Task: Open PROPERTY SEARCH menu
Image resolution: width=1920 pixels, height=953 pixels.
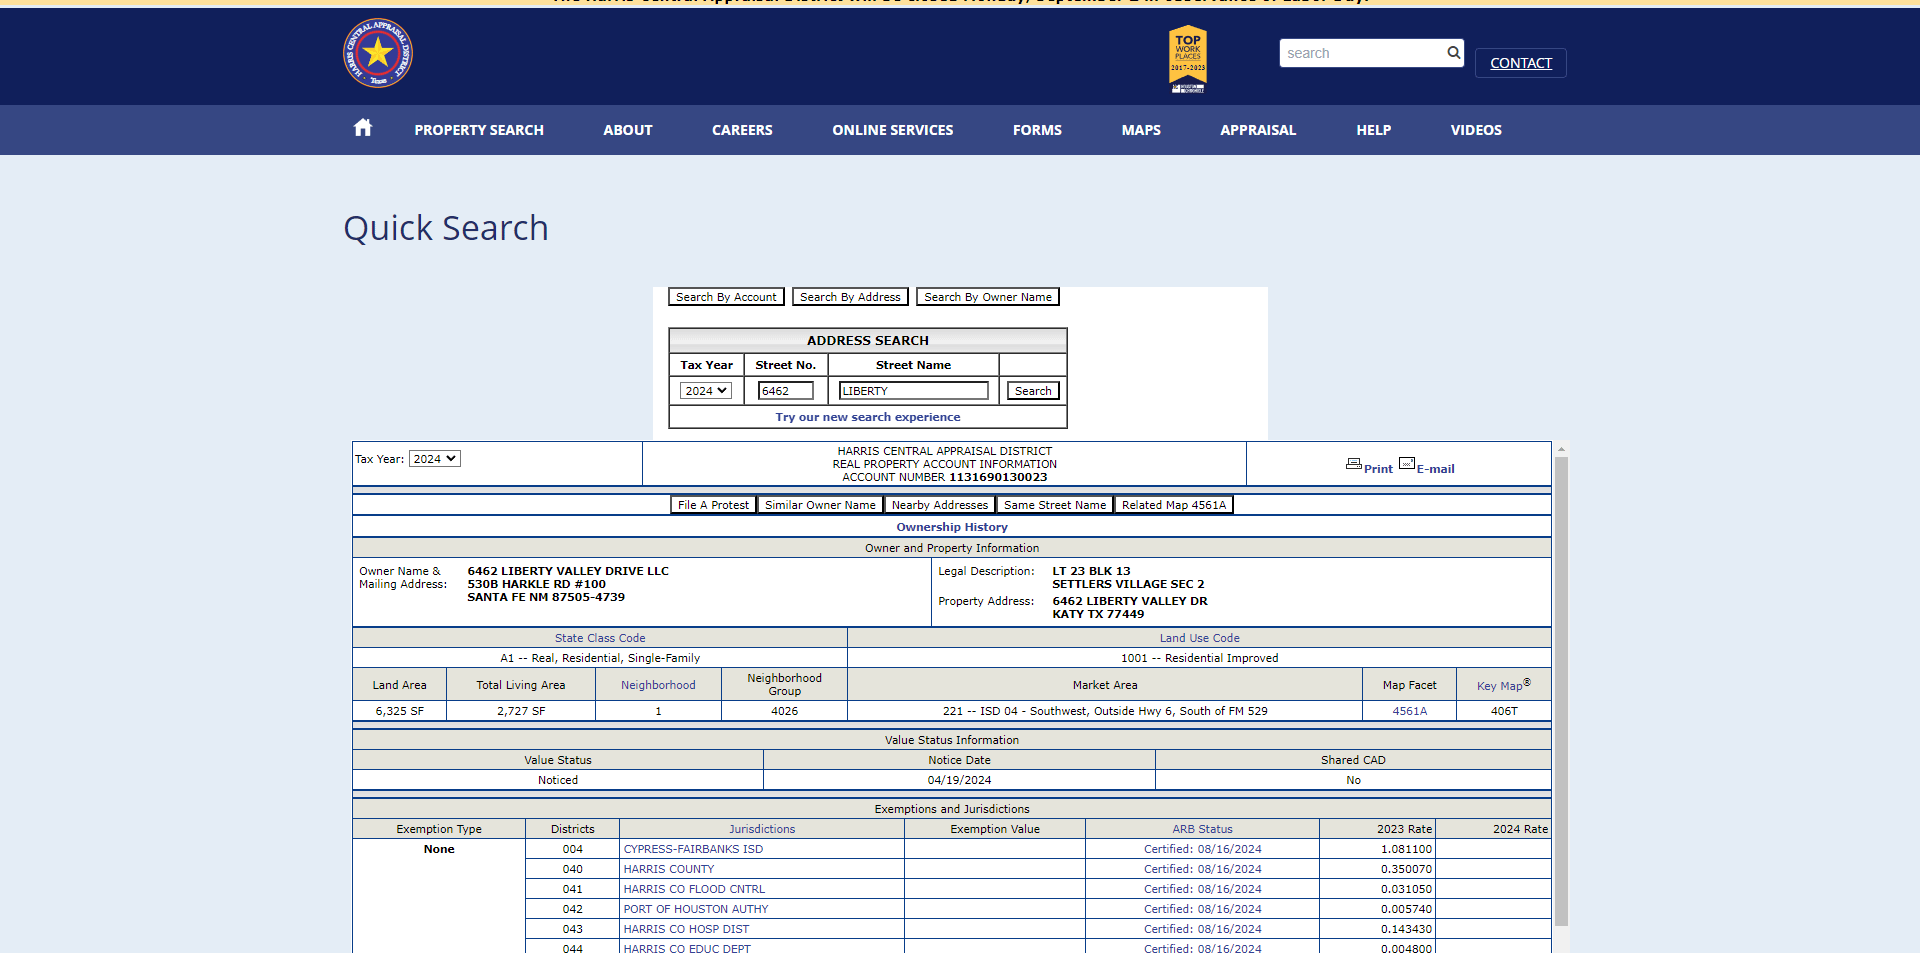Action: [x=479, y=130]
